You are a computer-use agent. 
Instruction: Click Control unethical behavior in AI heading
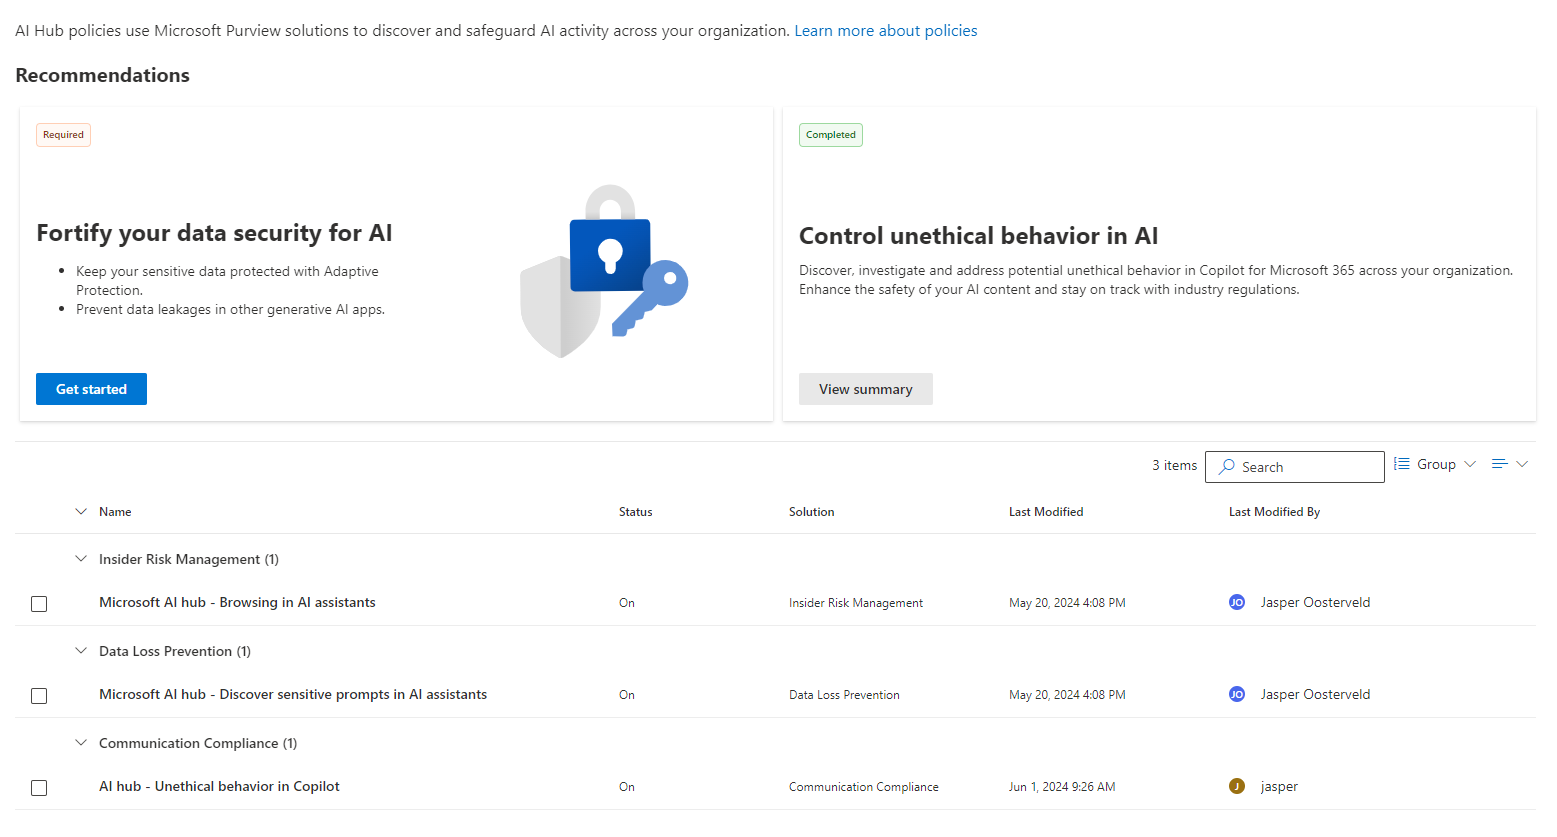[978, 236]
